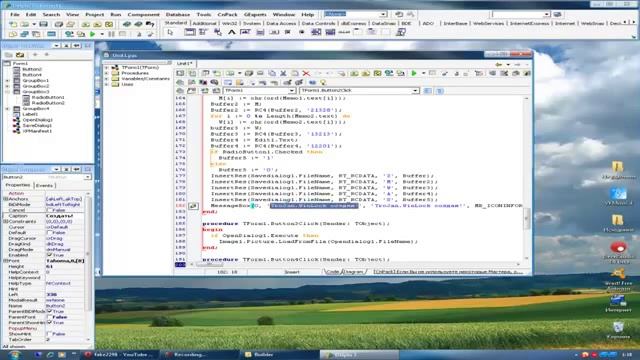Click the last icon on the component palette row
Image resolution: width=640 pixels, height=360 pixels.
point(401,32)
